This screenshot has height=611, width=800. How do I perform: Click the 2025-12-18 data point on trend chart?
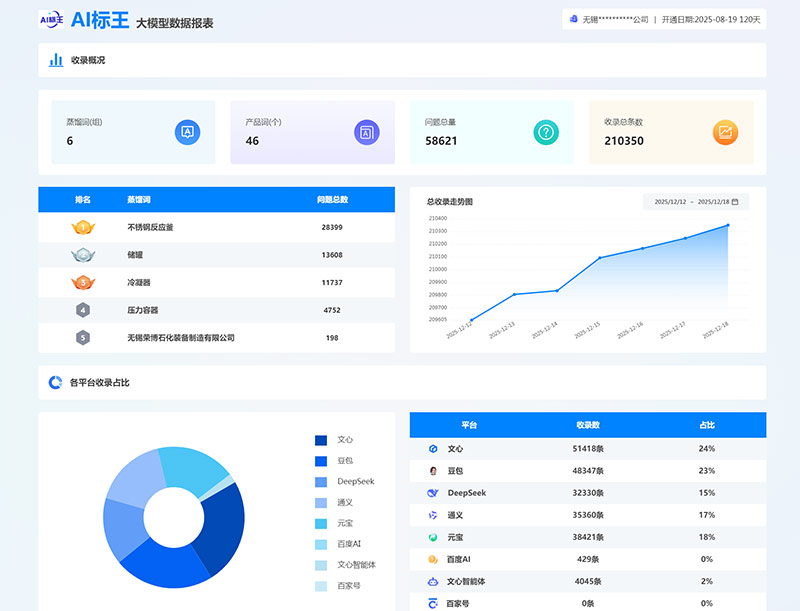pos(728,225)
